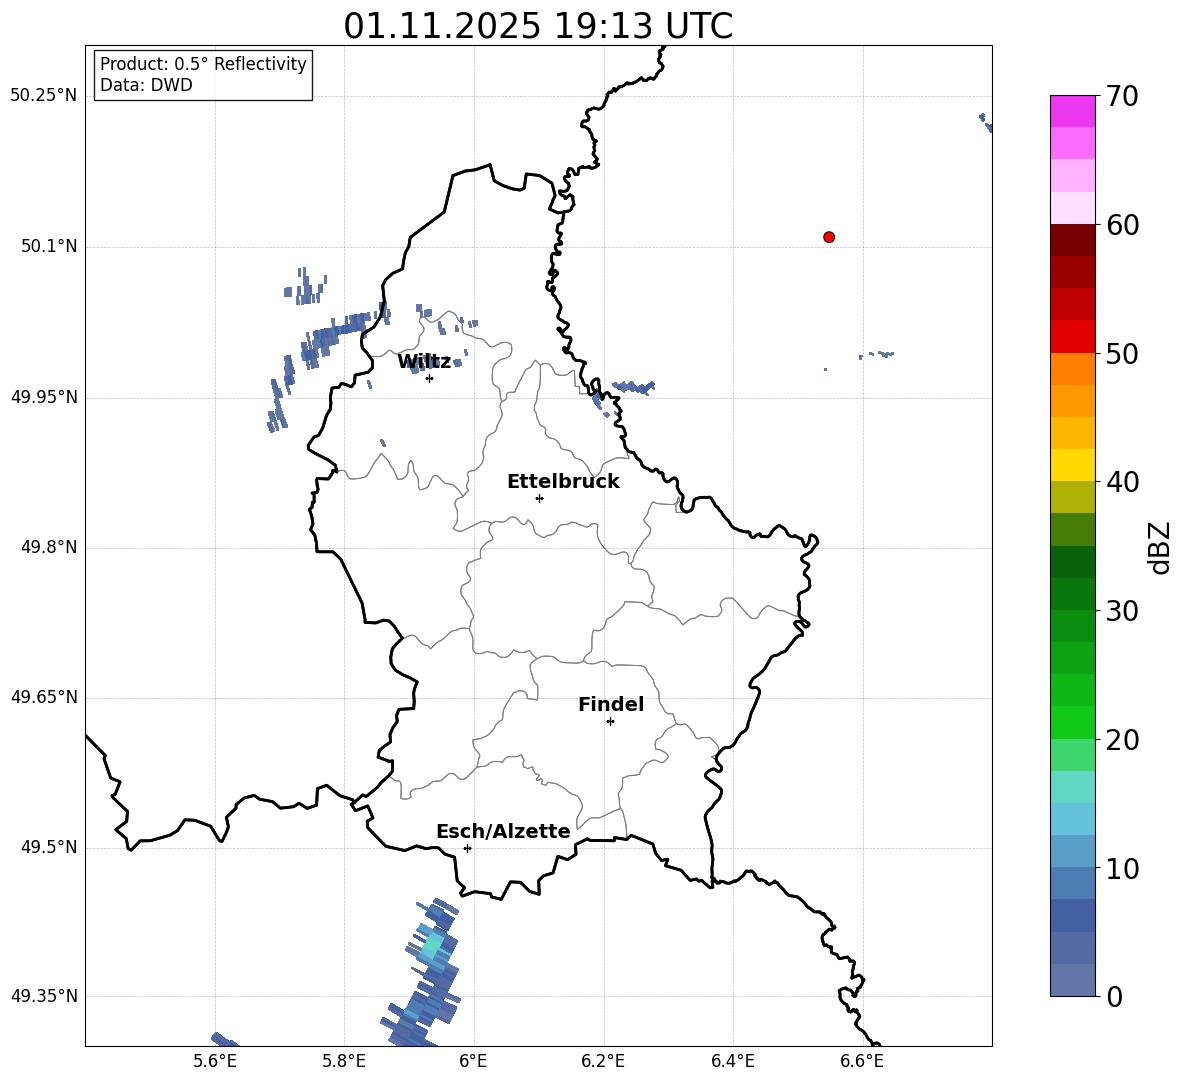1184x1081 pixels.
Task: Click the dark red colorbar swatch below 60
Action: coord(1073,240)
